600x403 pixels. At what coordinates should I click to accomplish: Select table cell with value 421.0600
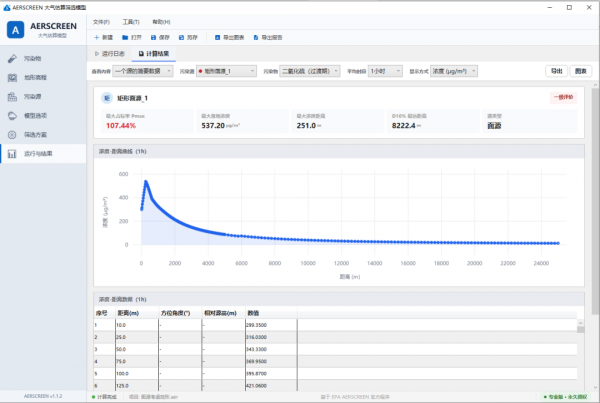[x=271, y=386]
